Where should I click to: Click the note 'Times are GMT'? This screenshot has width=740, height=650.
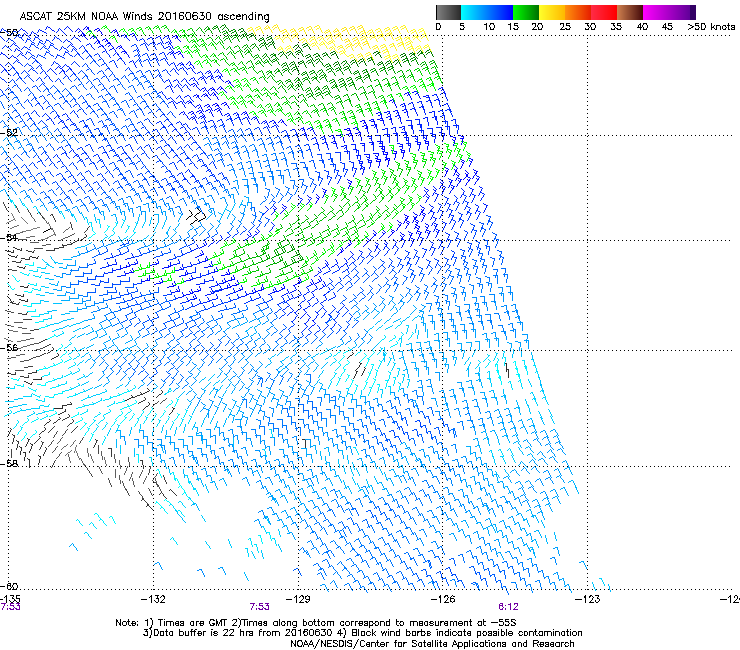(195, 623)
